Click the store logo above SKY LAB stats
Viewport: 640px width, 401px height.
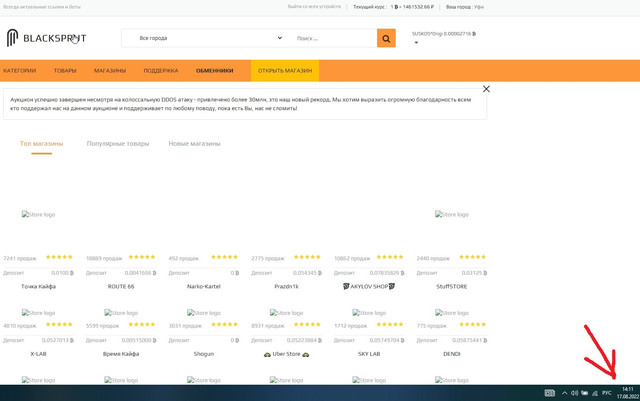point(369,313)
